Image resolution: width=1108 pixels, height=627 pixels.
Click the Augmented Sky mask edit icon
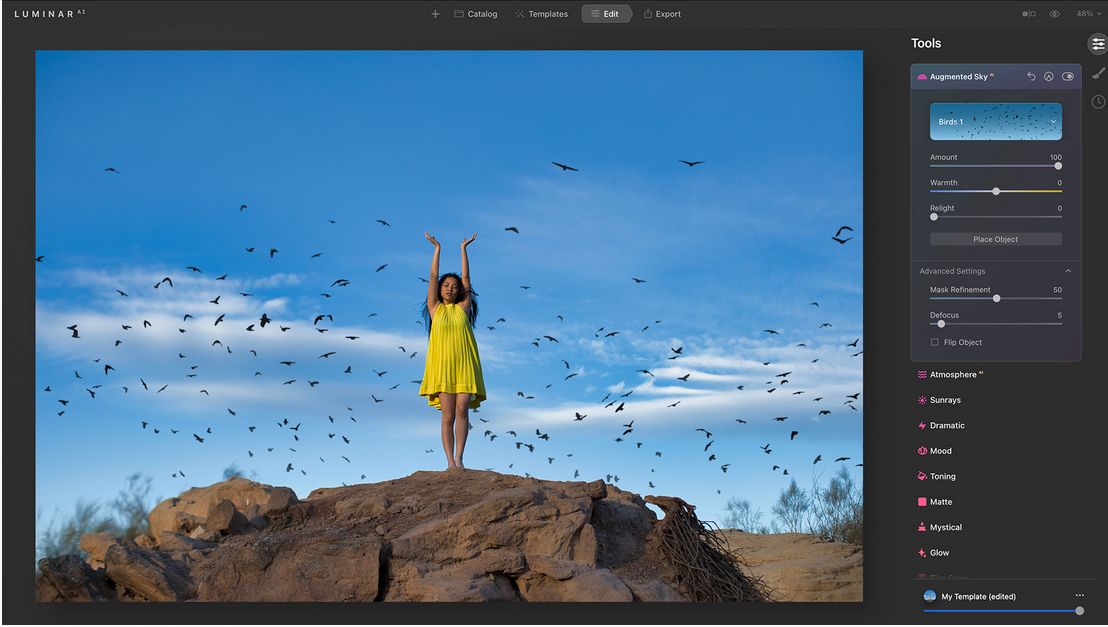point(1049,77)
